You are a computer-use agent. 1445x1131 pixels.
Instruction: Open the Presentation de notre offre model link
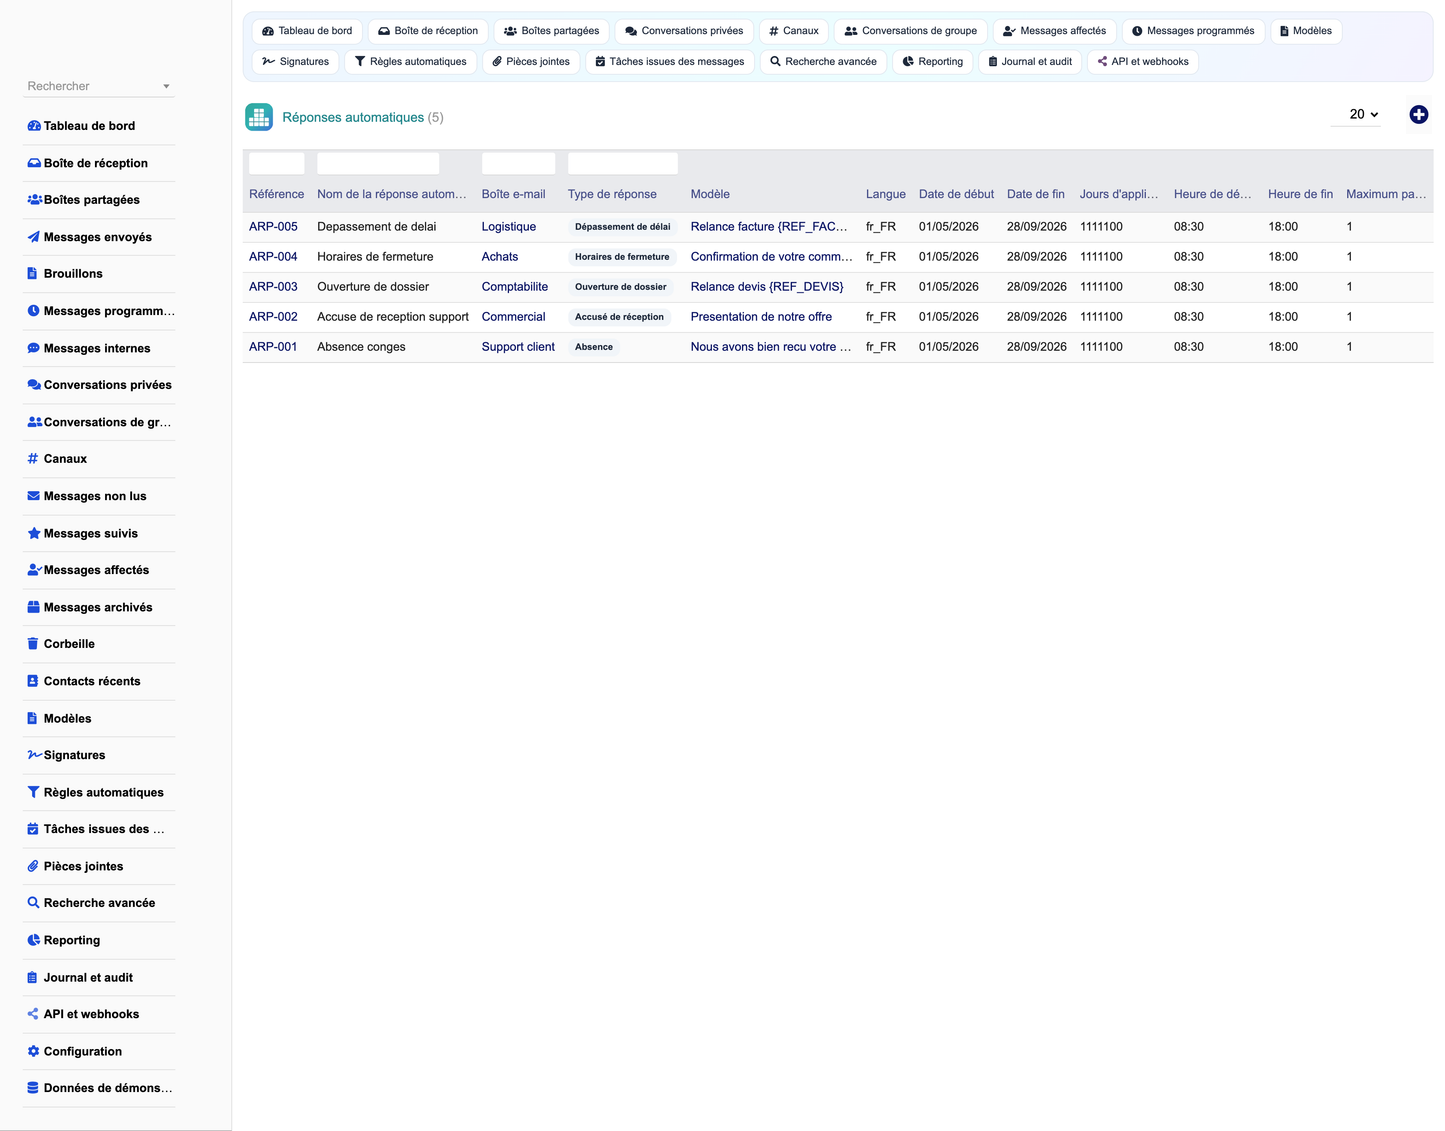tap(761, 317)
